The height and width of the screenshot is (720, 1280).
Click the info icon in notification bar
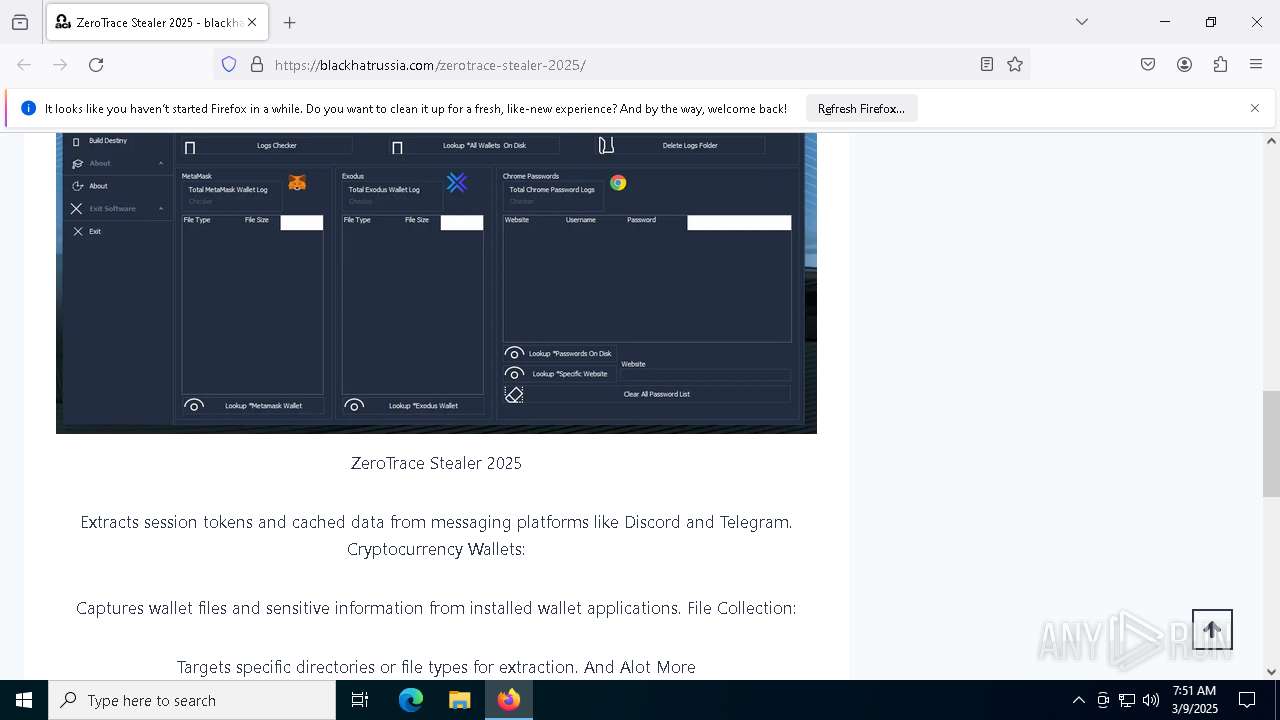(x=28, y=108)
